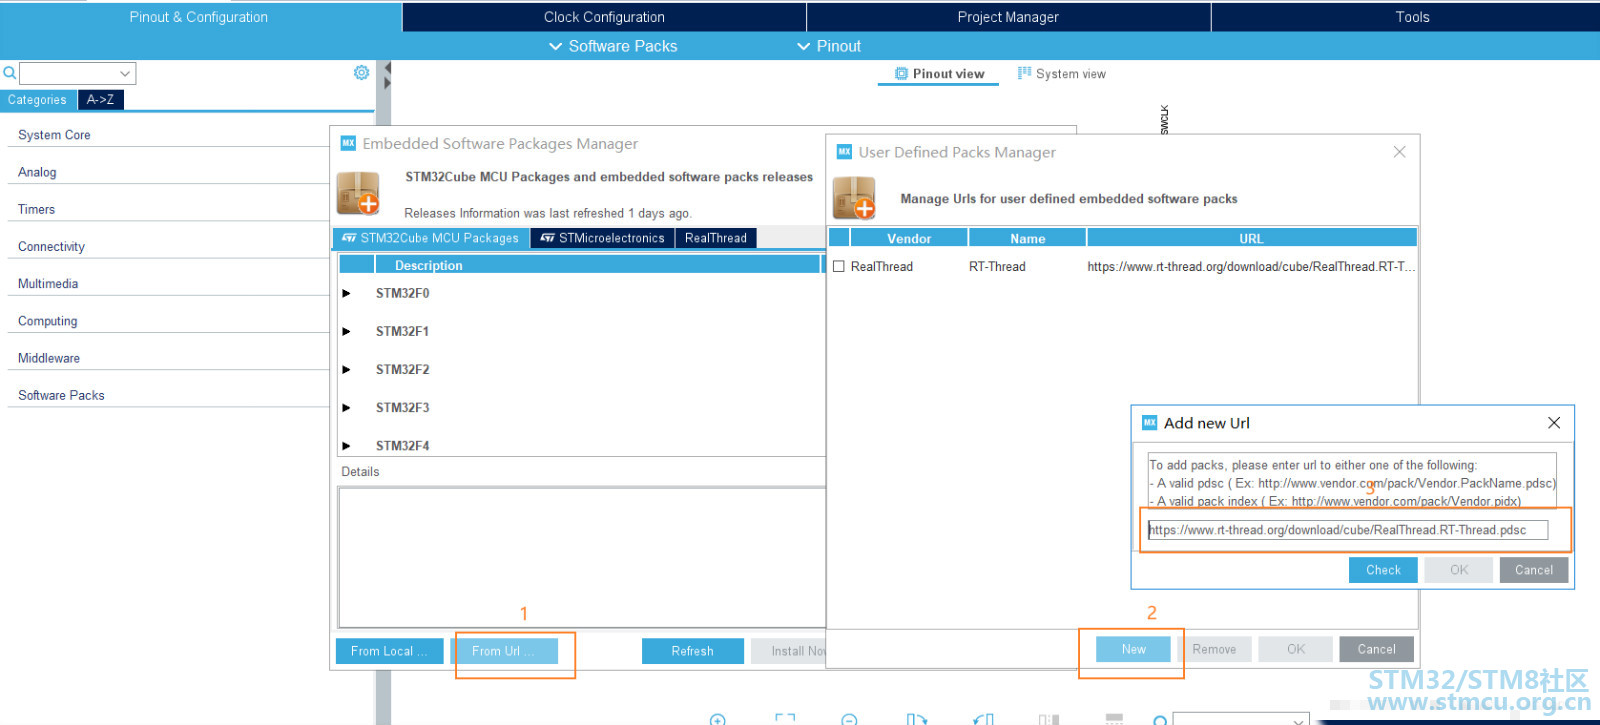1600x725 pixels.
Task: Expand the STM32F0 package row
Action: click(347, 294)
